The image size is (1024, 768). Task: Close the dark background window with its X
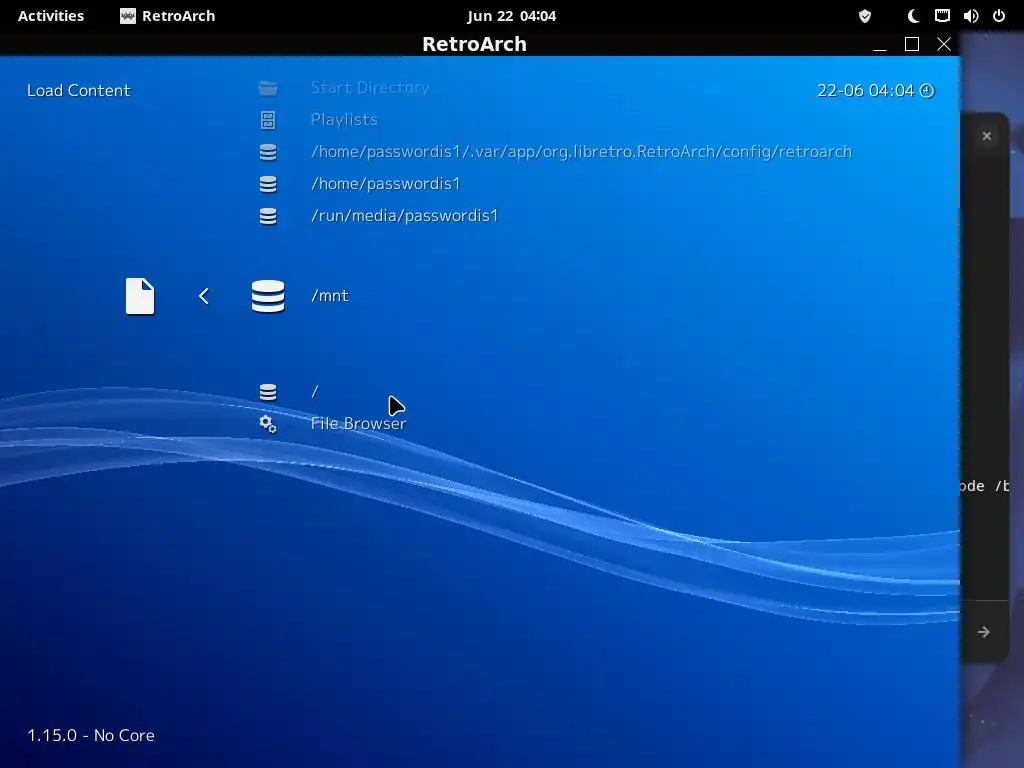click(x=987, y=136)
